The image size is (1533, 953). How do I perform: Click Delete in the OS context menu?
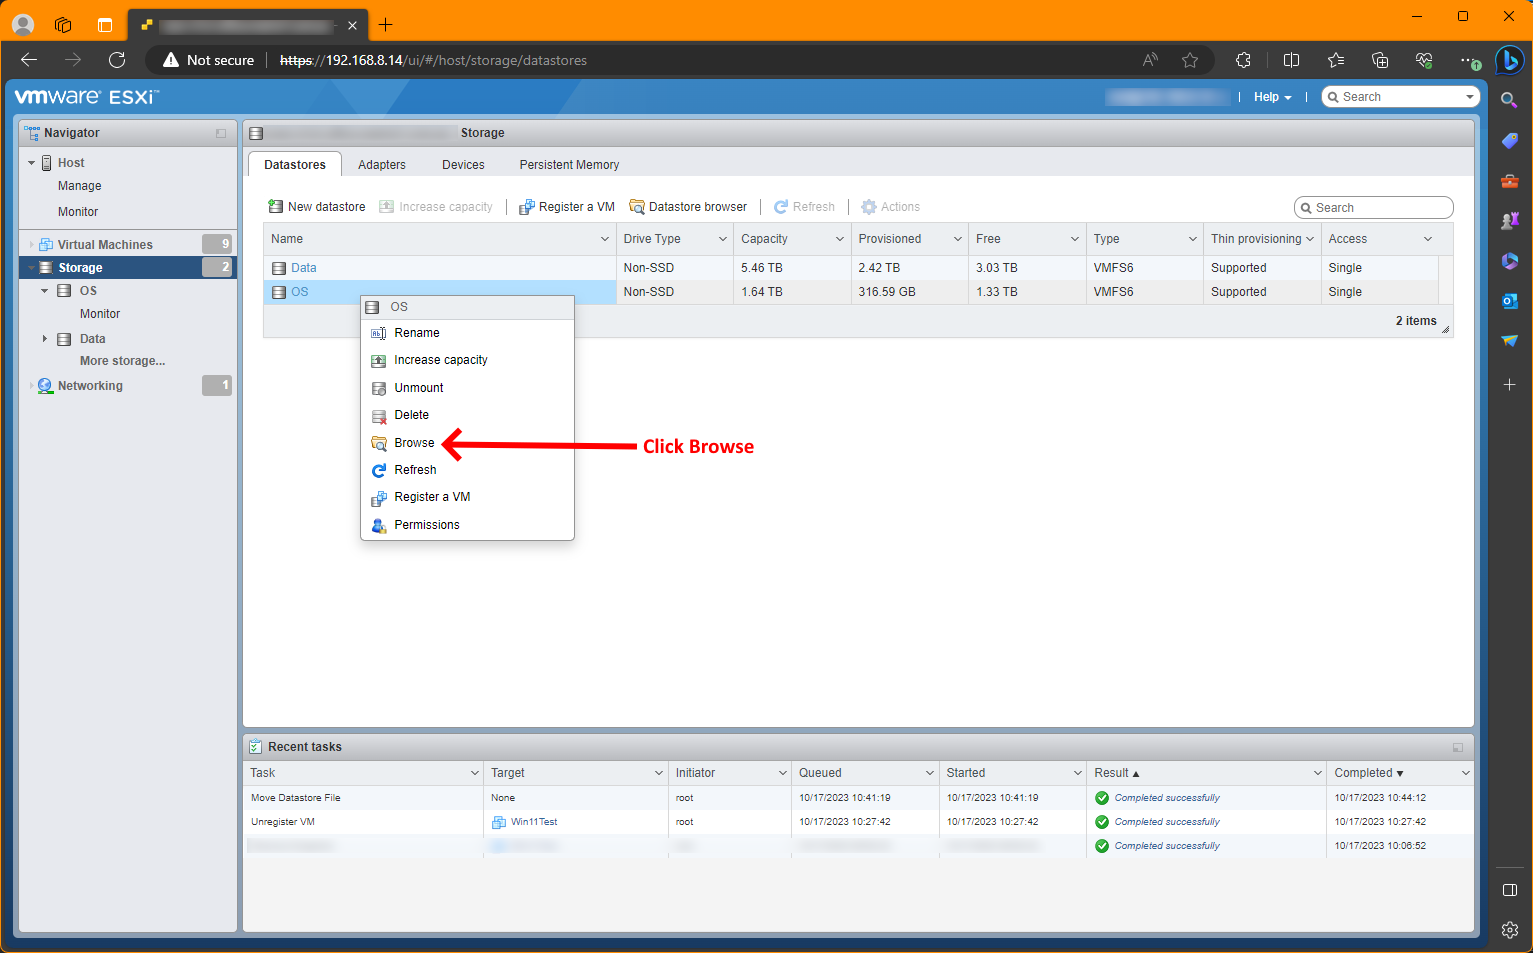(411, 415)
